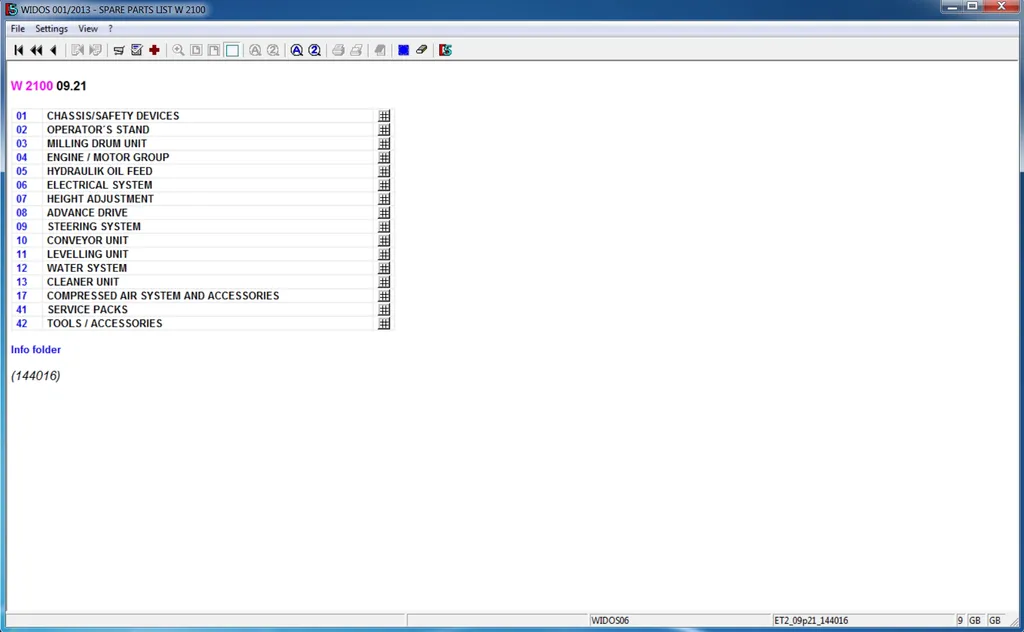Screen dimensions: 1024x632
Task: Click the blue letter A search icon
Action: [296, 50]
